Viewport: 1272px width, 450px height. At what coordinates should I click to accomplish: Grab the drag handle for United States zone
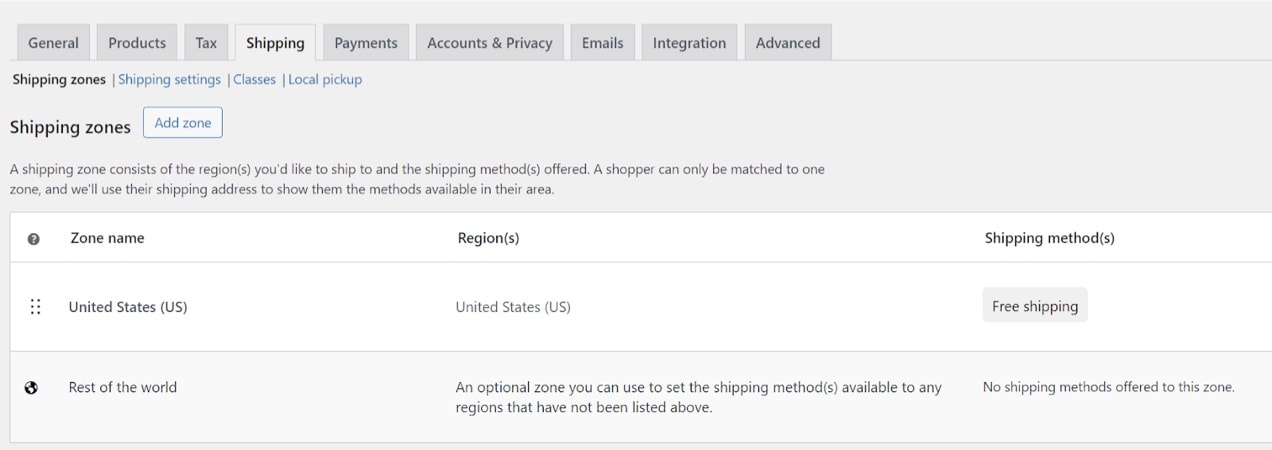pyautogui.click(x=35, y=307)
